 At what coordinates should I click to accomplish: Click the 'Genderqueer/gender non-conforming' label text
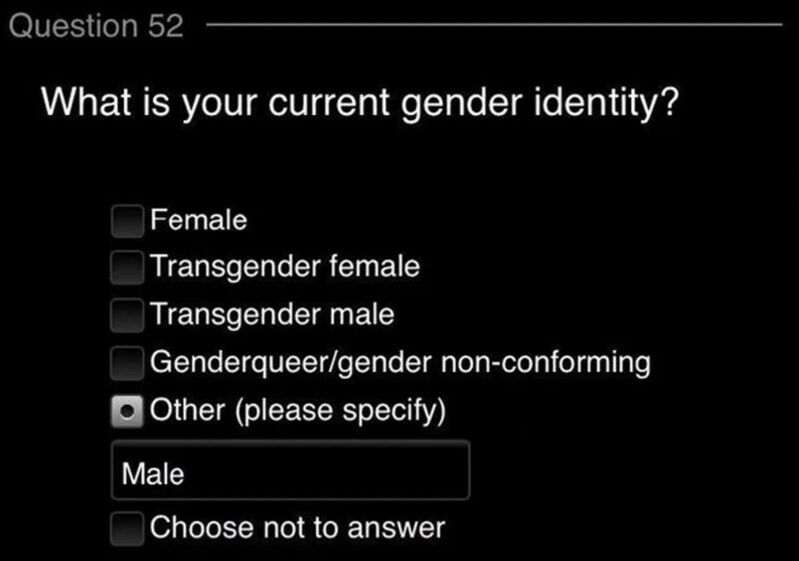pyautogui.click(x=400, y=363)
